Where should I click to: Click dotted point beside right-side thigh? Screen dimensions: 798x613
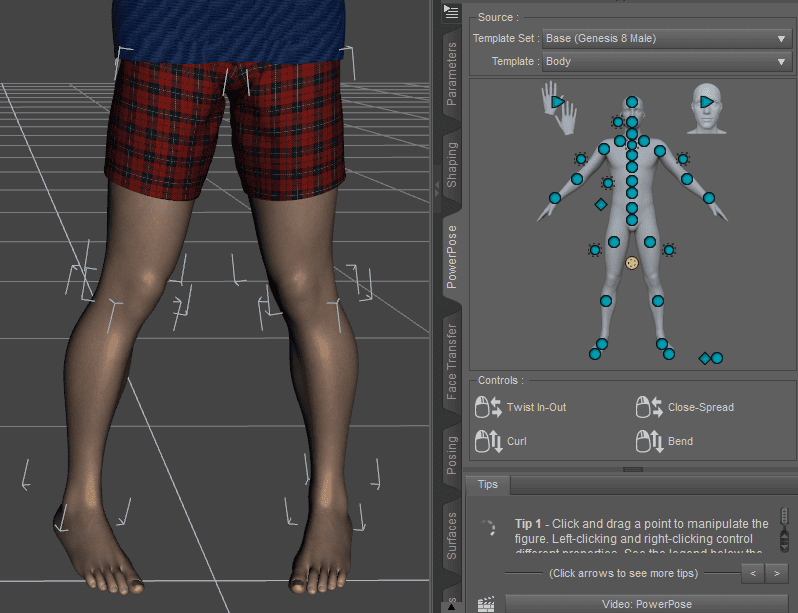[x=669, y=250]
